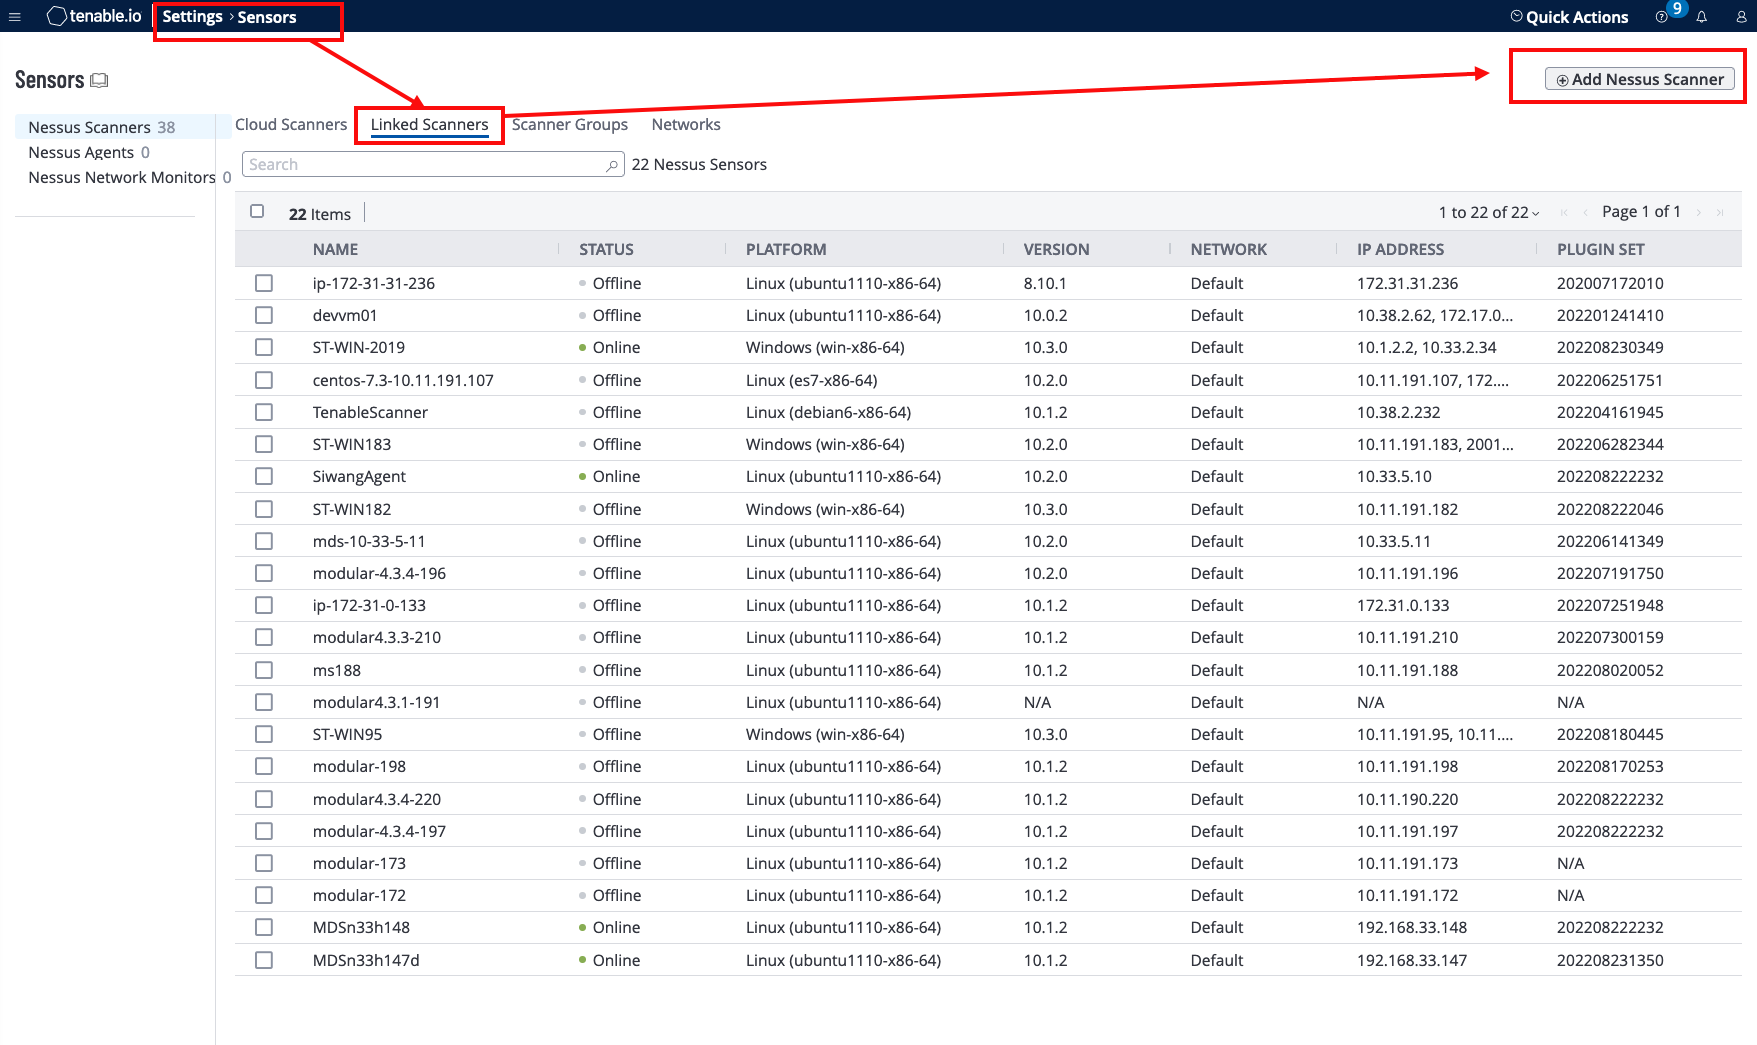Toggle the select-all items checkbox
1757x1045 pixels.
[x=257, y=211]
